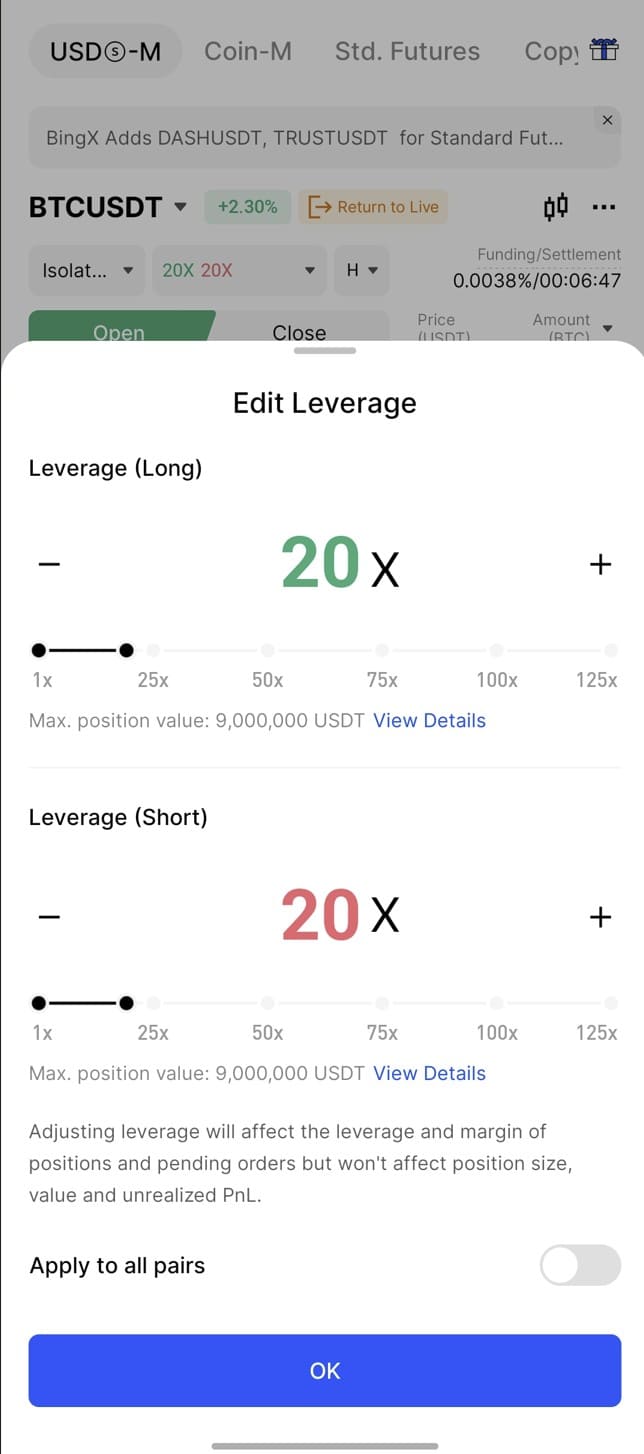Screen dimensions: 644x1454
Task: Tap the gift box rewards icon
Action: 604,50
